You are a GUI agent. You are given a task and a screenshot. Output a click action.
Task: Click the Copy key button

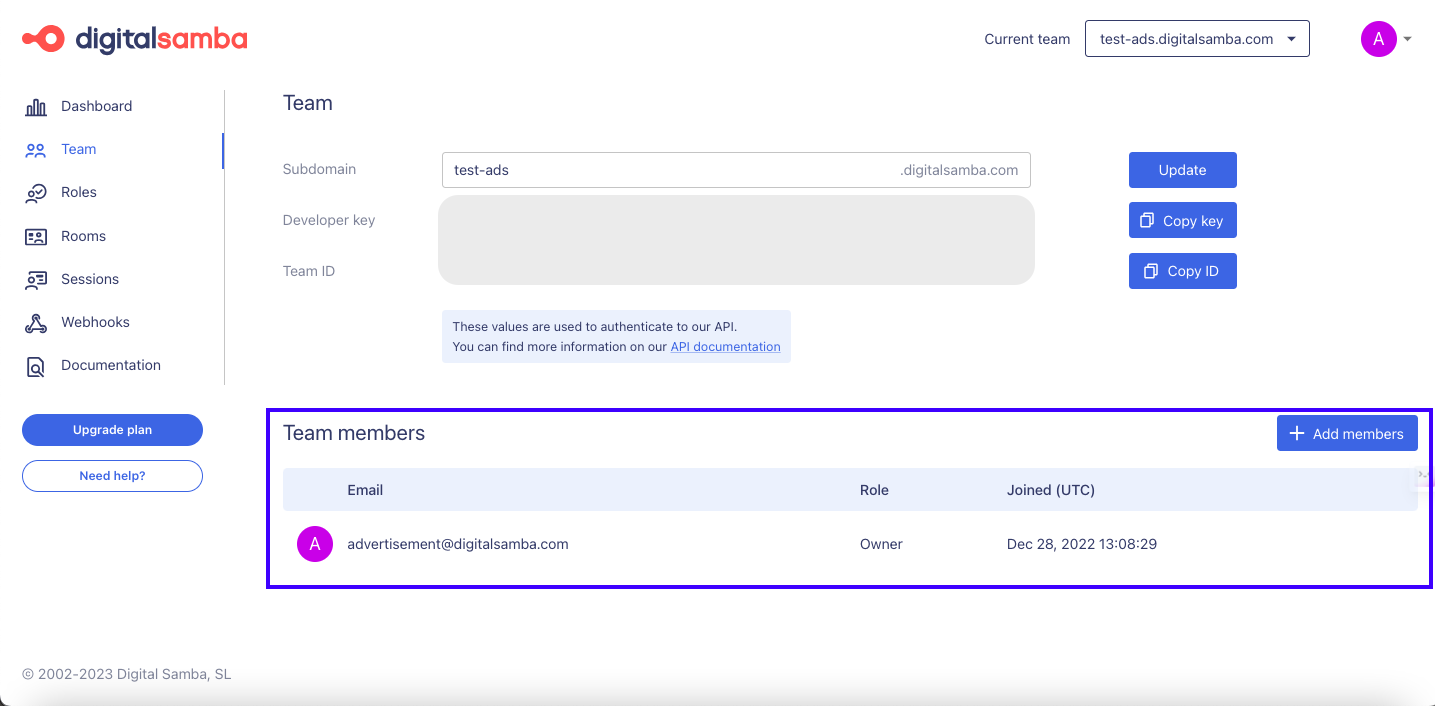[x=1183, y=221]
